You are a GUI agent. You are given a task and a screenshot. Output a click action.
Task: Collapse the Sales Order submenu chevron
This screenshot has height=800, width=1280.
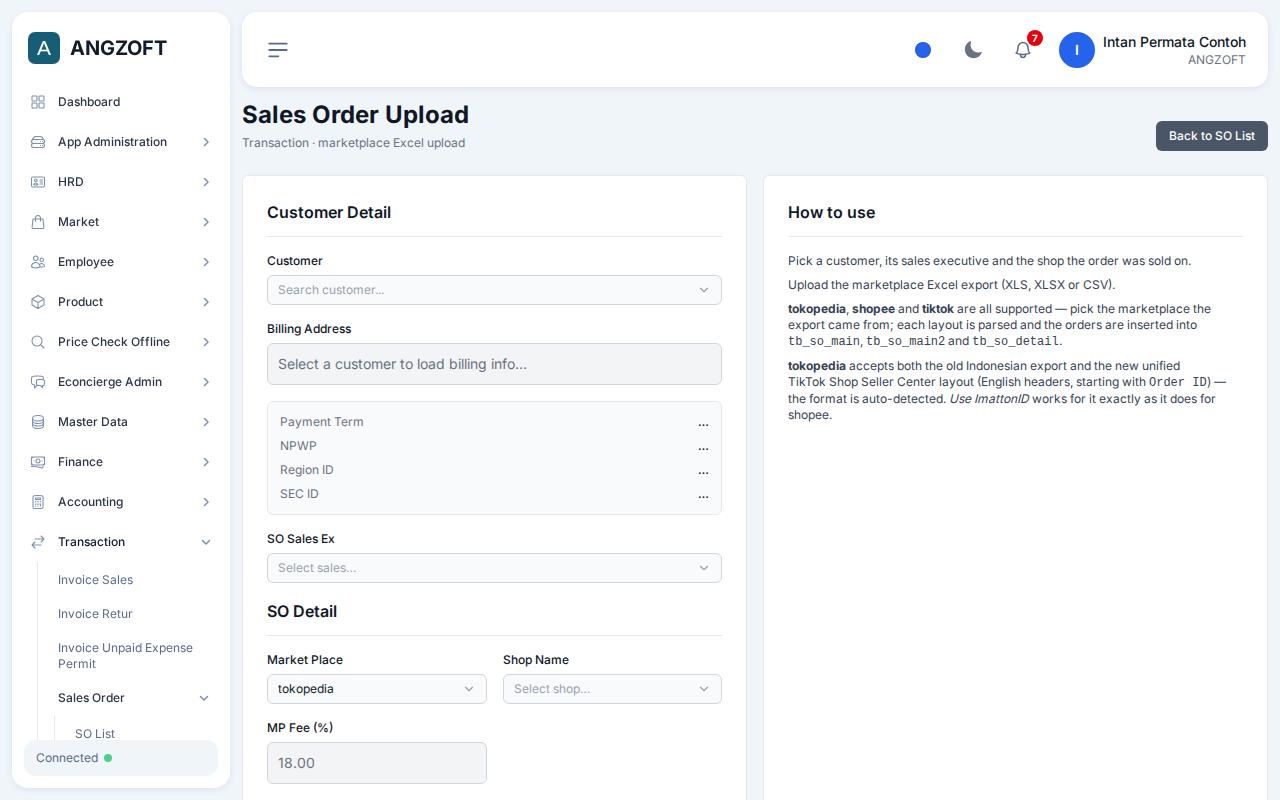204,698
